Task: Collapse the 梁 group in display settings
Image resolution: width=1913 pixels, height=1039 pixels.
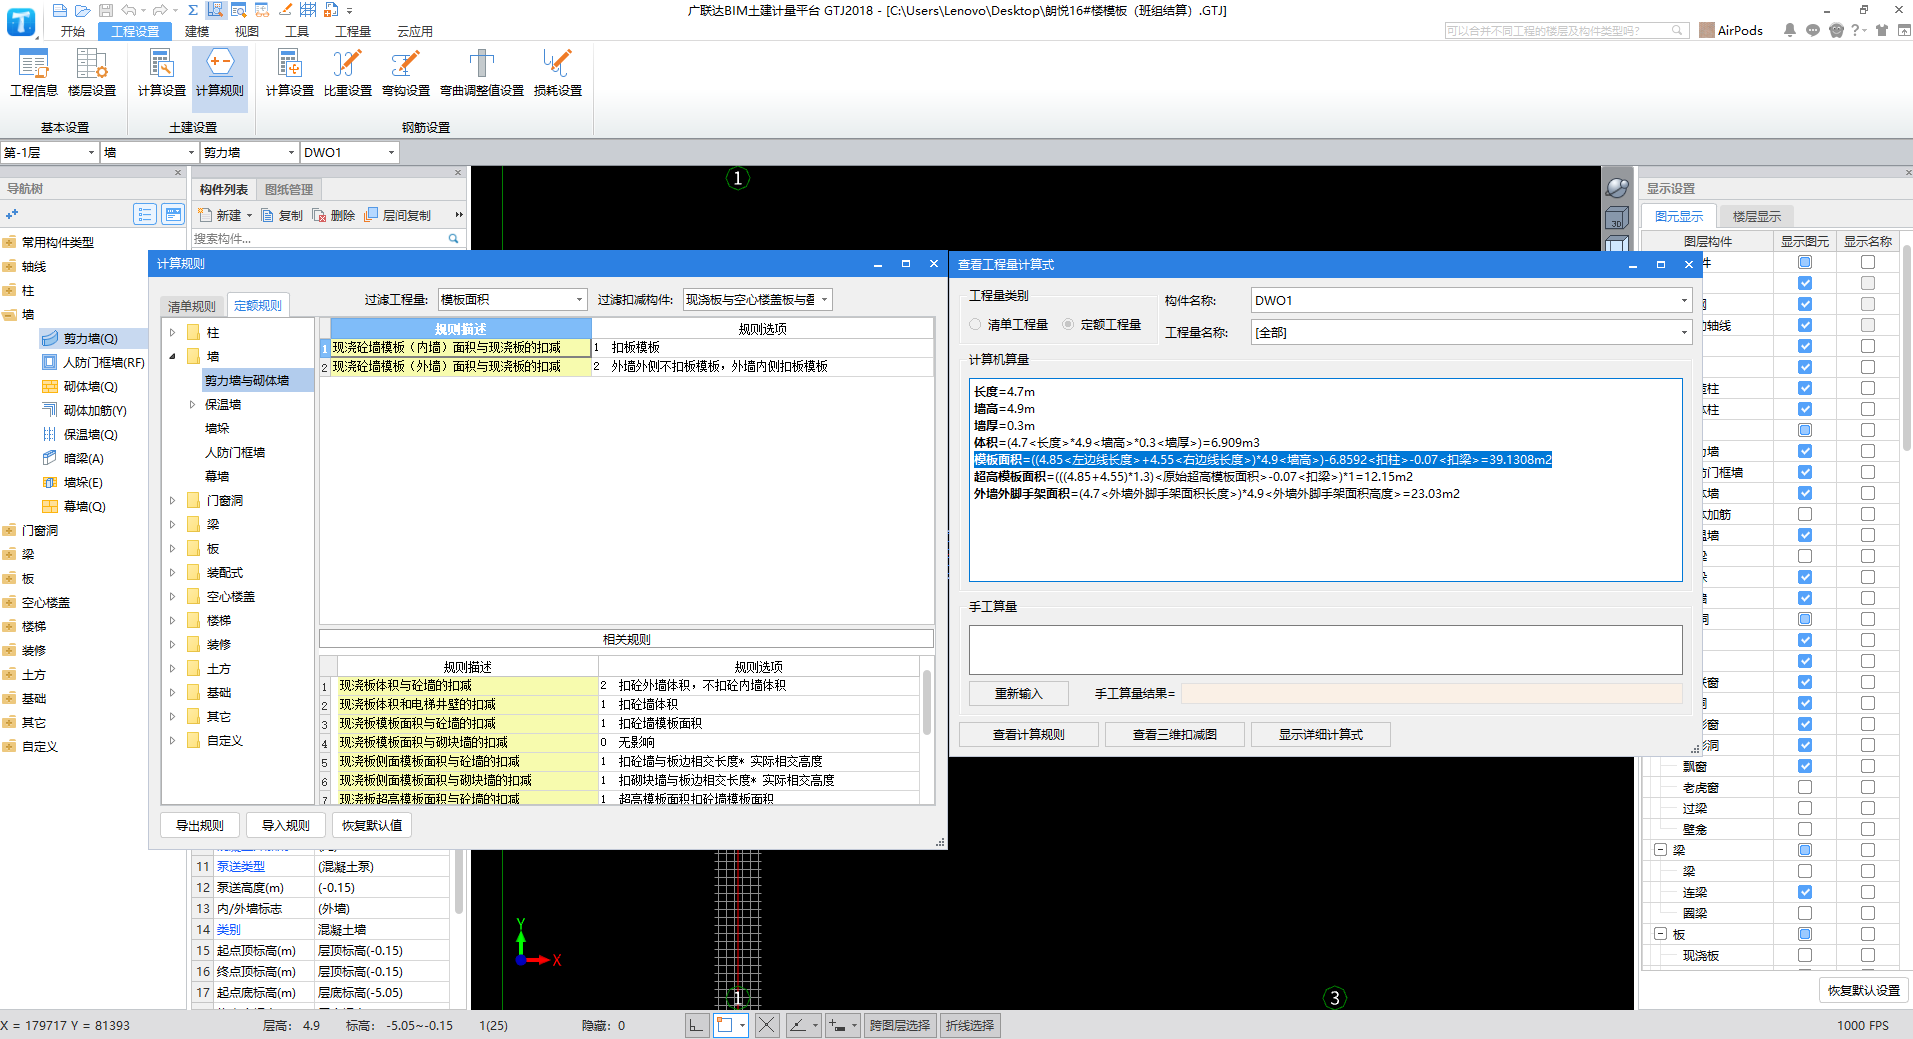Action: coord(1660,850)
